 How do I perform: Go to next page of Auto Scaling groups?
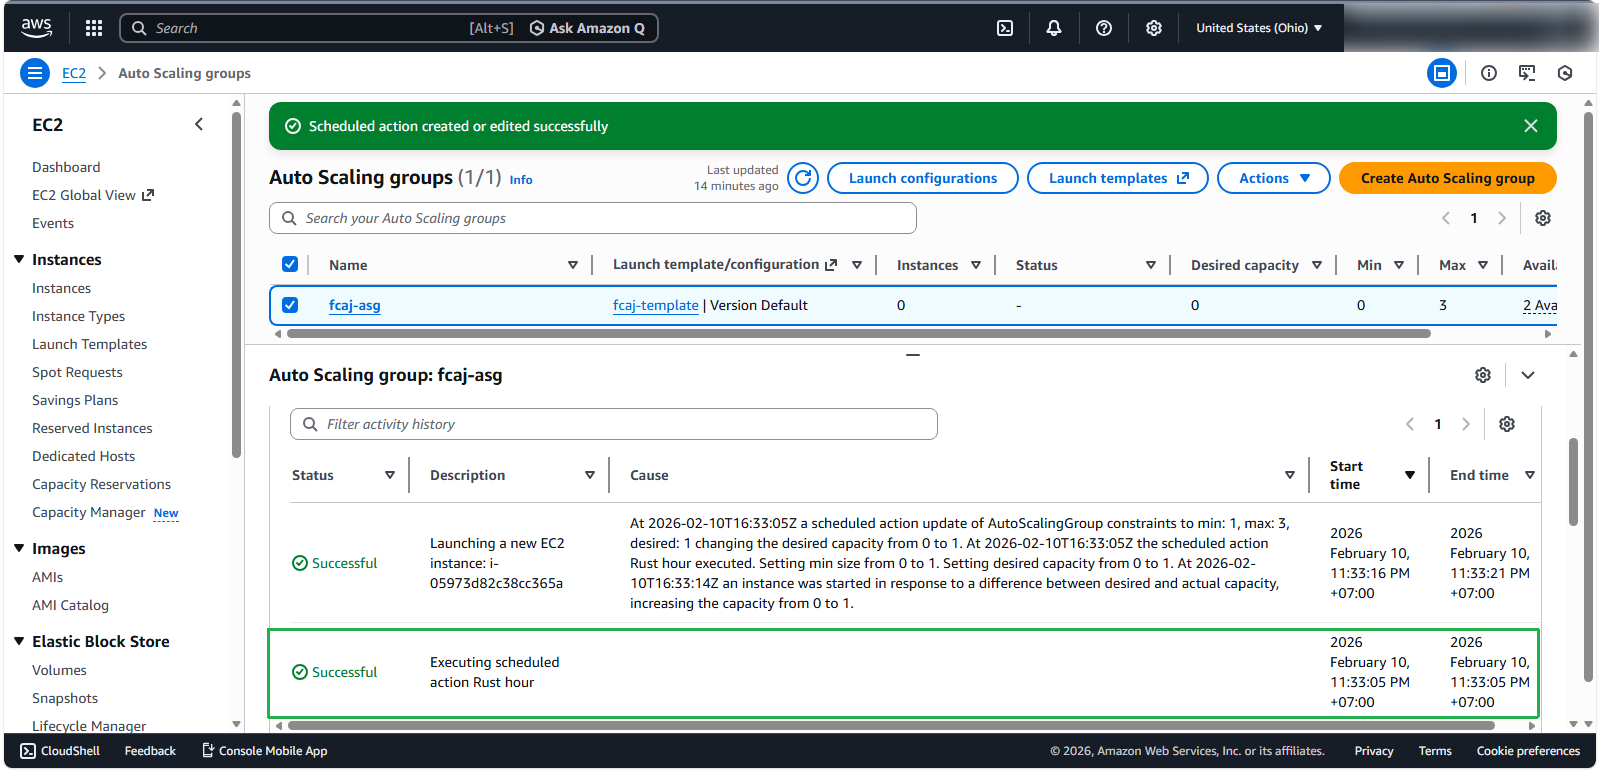pos(1502,218)
